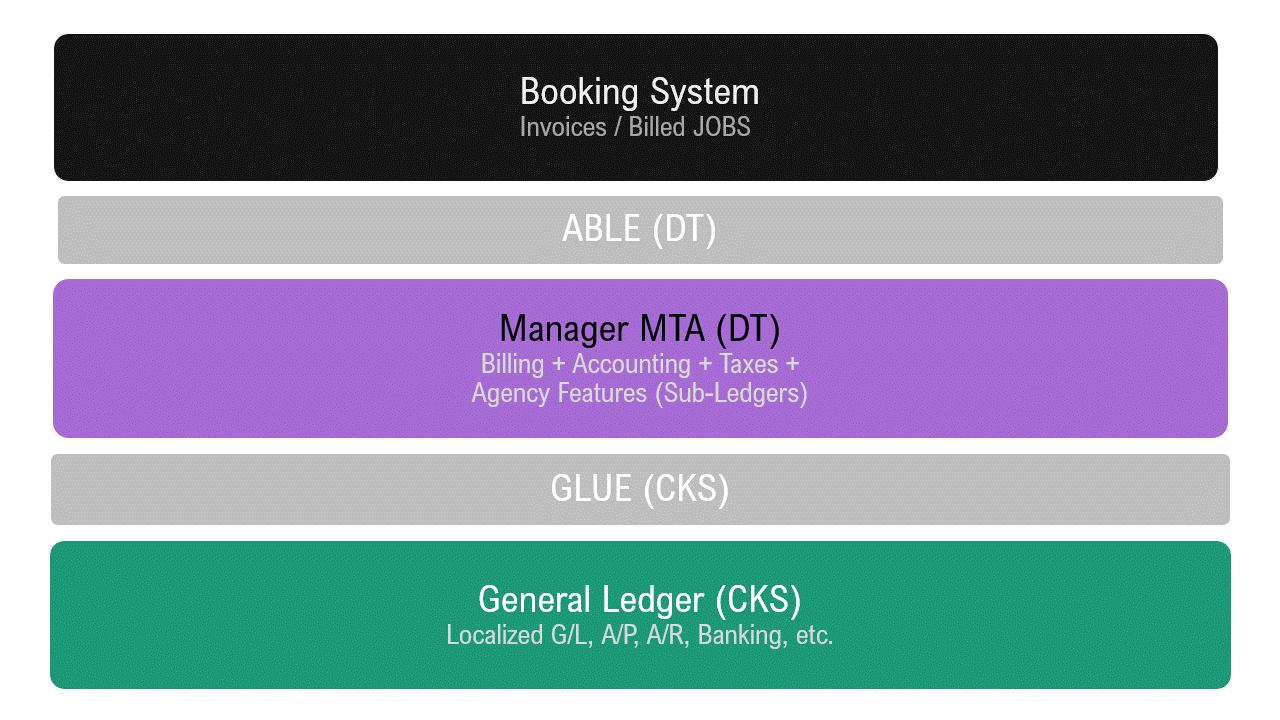Select the G/L text in the green box
This screenshot has width=1280, height=720.
coord(570,635)
